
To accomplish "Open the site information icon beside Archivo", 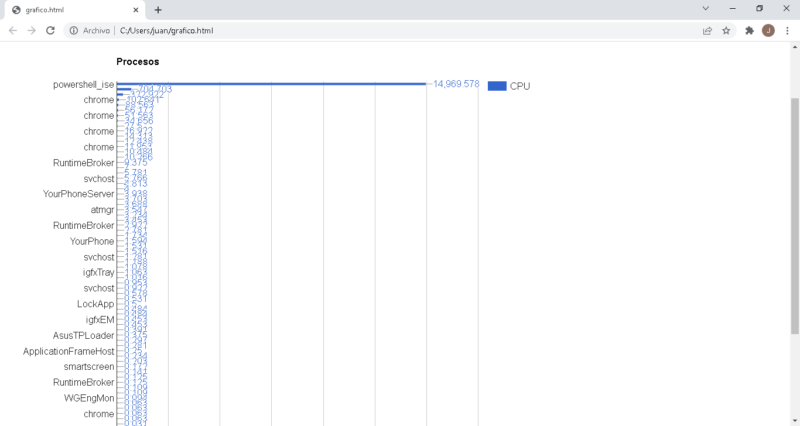I will point(74,30).
